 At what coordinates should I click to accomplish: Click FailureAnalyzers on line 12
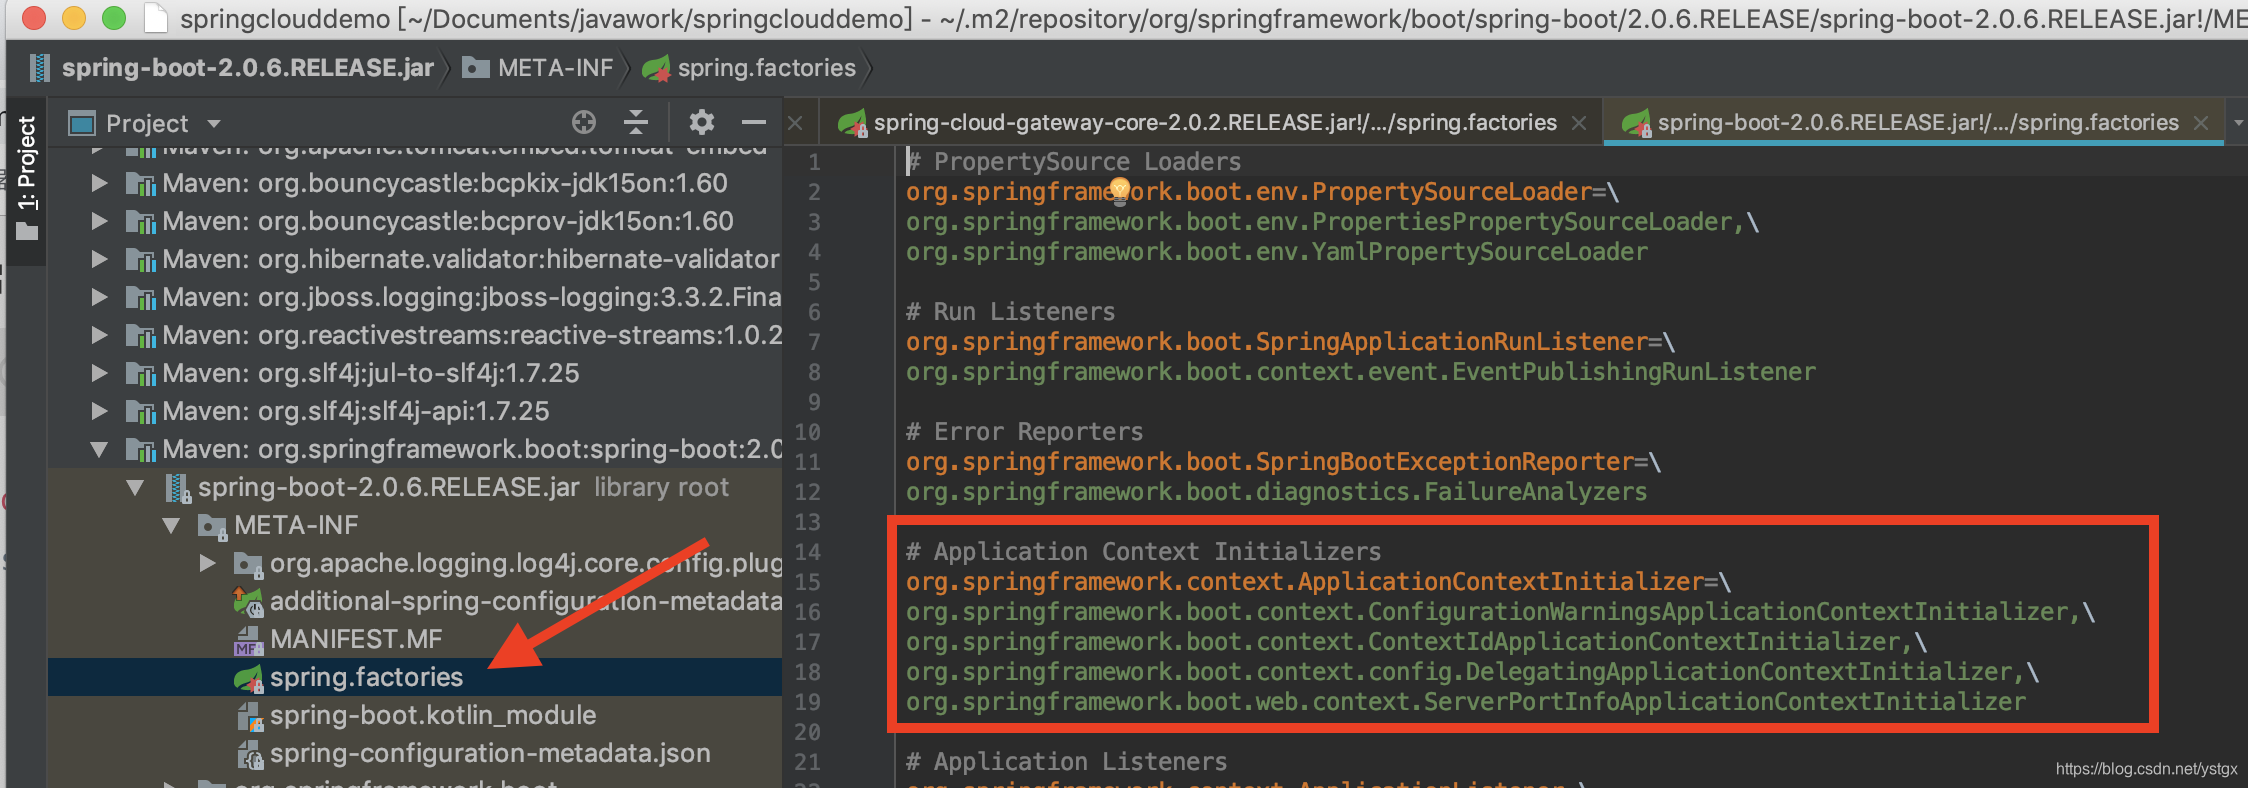click(x=1535, y=492)
